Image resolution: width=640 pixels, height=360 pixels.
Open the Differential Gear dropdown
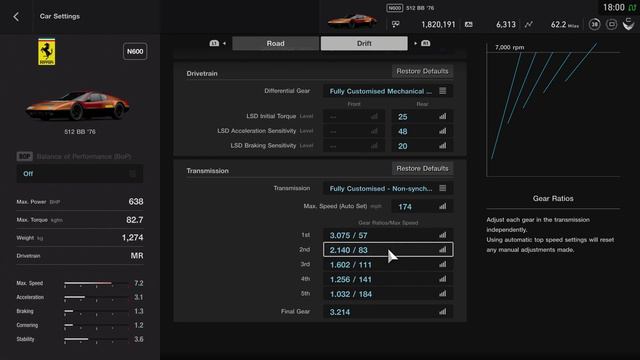[x=388, y=91]
